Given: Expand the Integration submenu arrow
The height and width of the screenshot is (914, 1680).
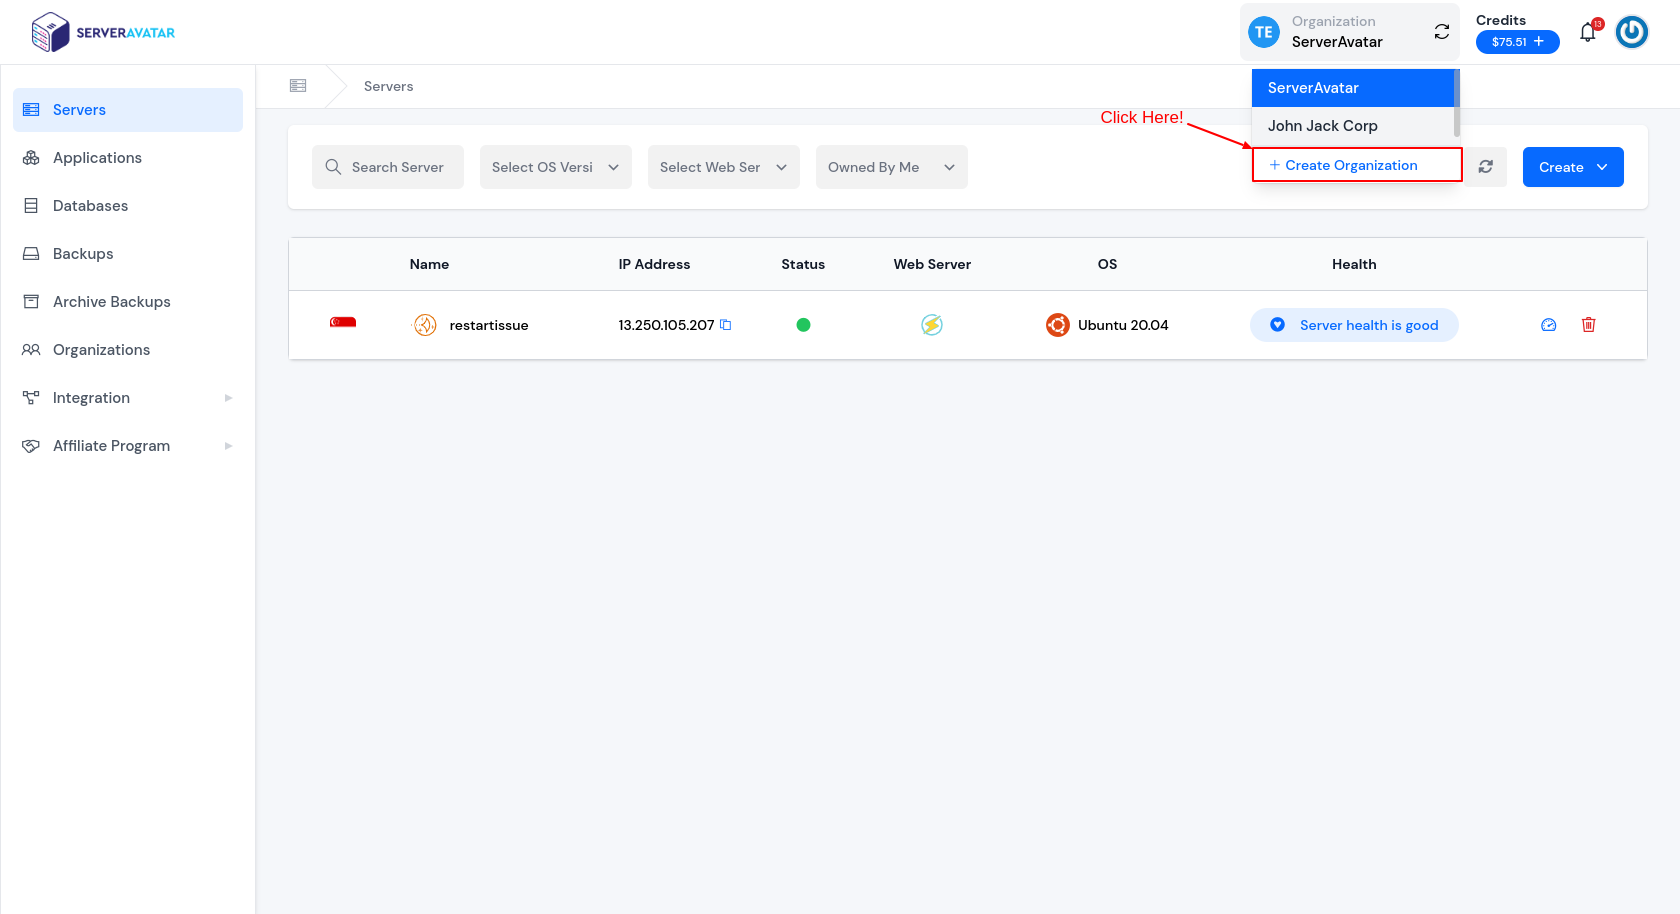Looking at the screenshot, I should tap(228, 398).
